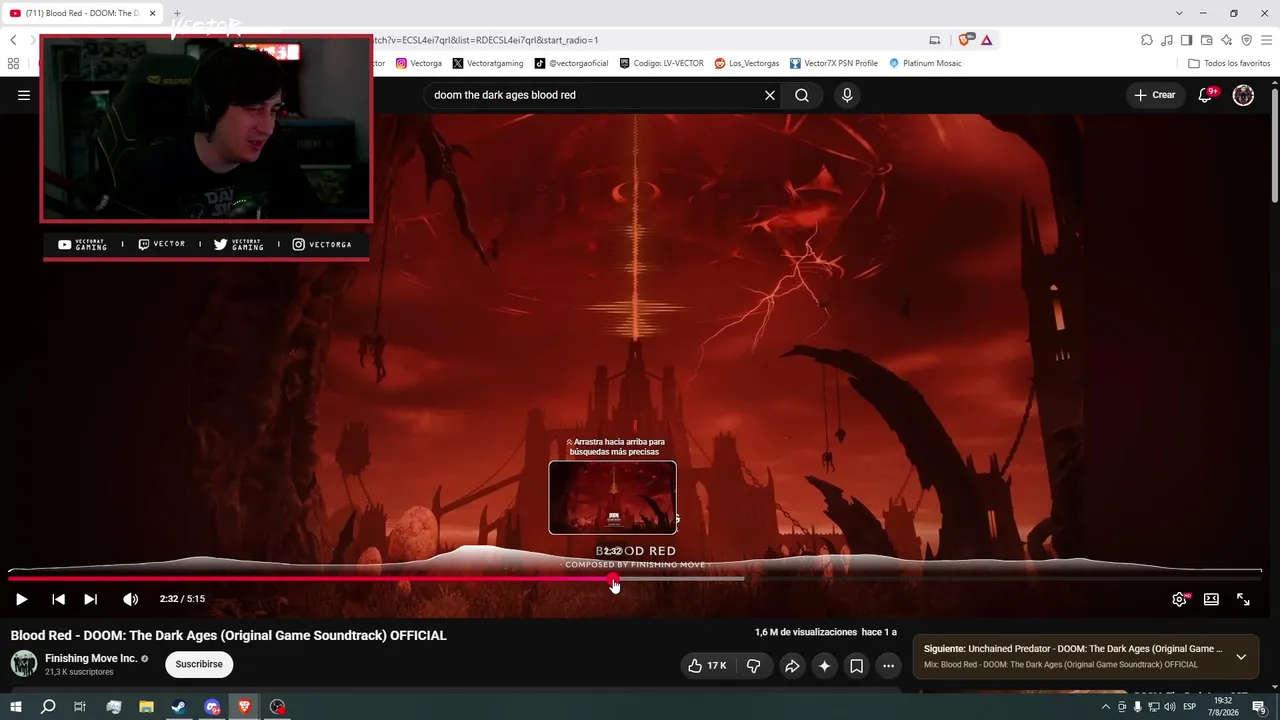Viewport: 1280px width, 720px height.
Task: Open the Brave VPN shield icon
Action: click(x=1247, y=40)
